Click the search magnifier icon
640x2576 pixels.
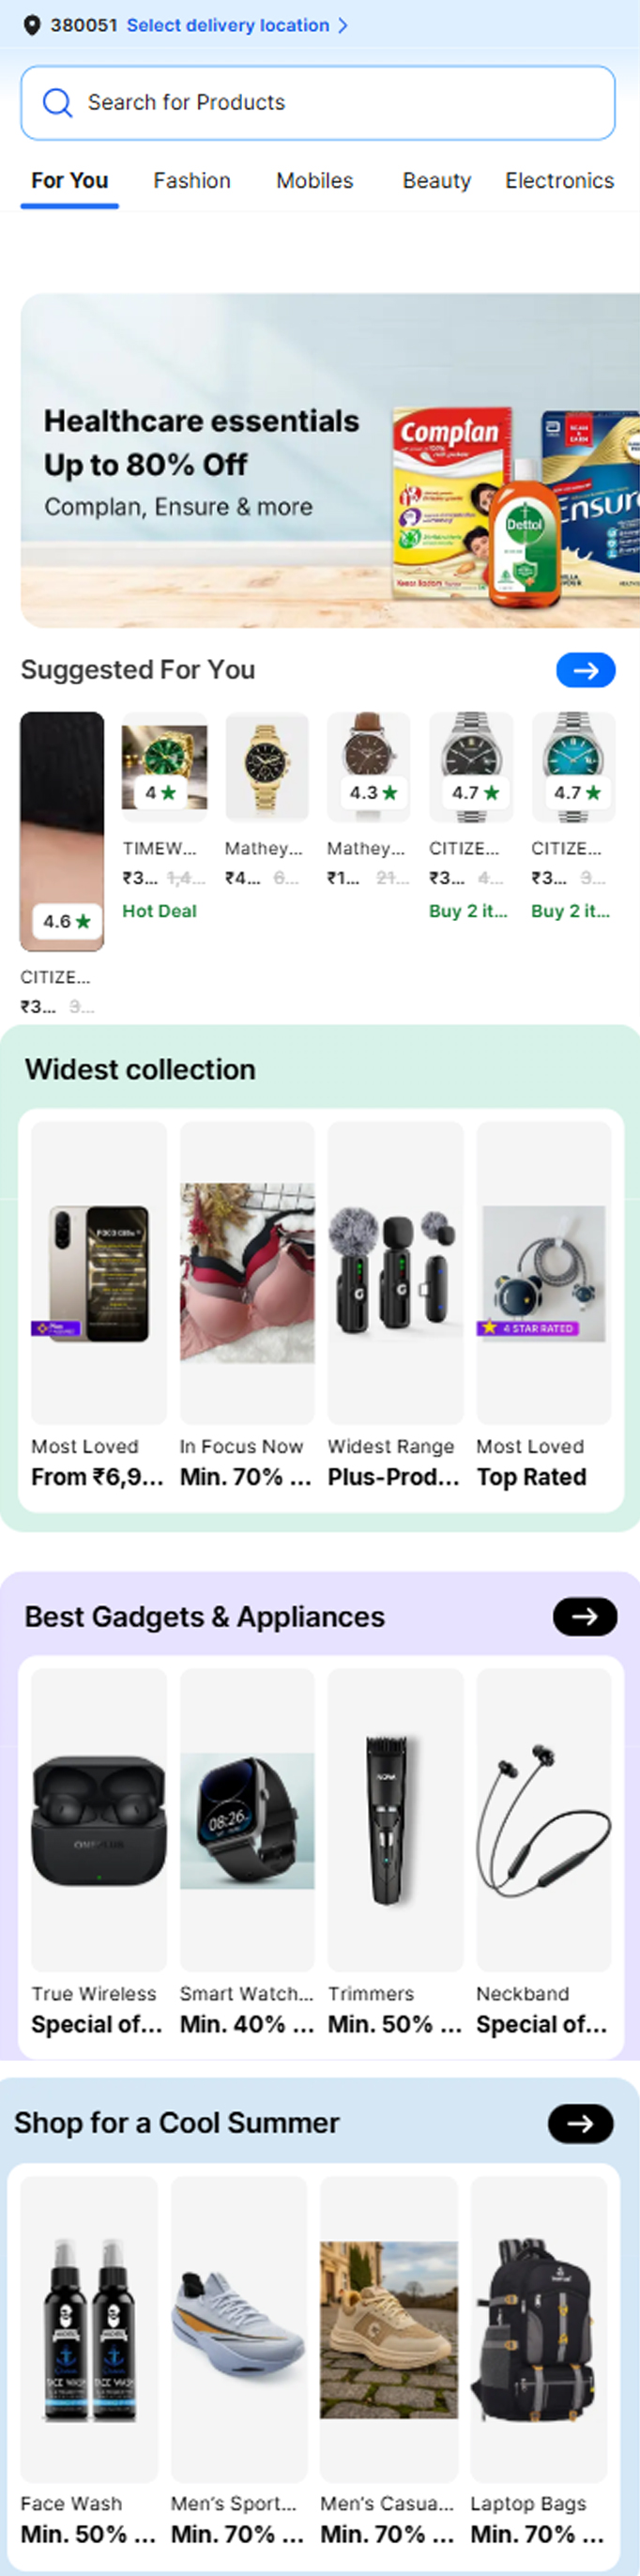pos(57,102)
